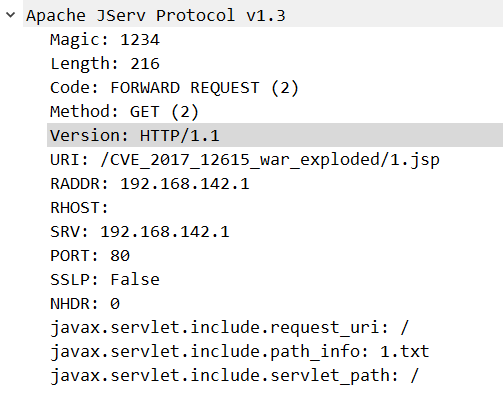Select the Apache JServ Protocol v1.3 header row
This screenshot has width=503, height=418.
(263, 15)
